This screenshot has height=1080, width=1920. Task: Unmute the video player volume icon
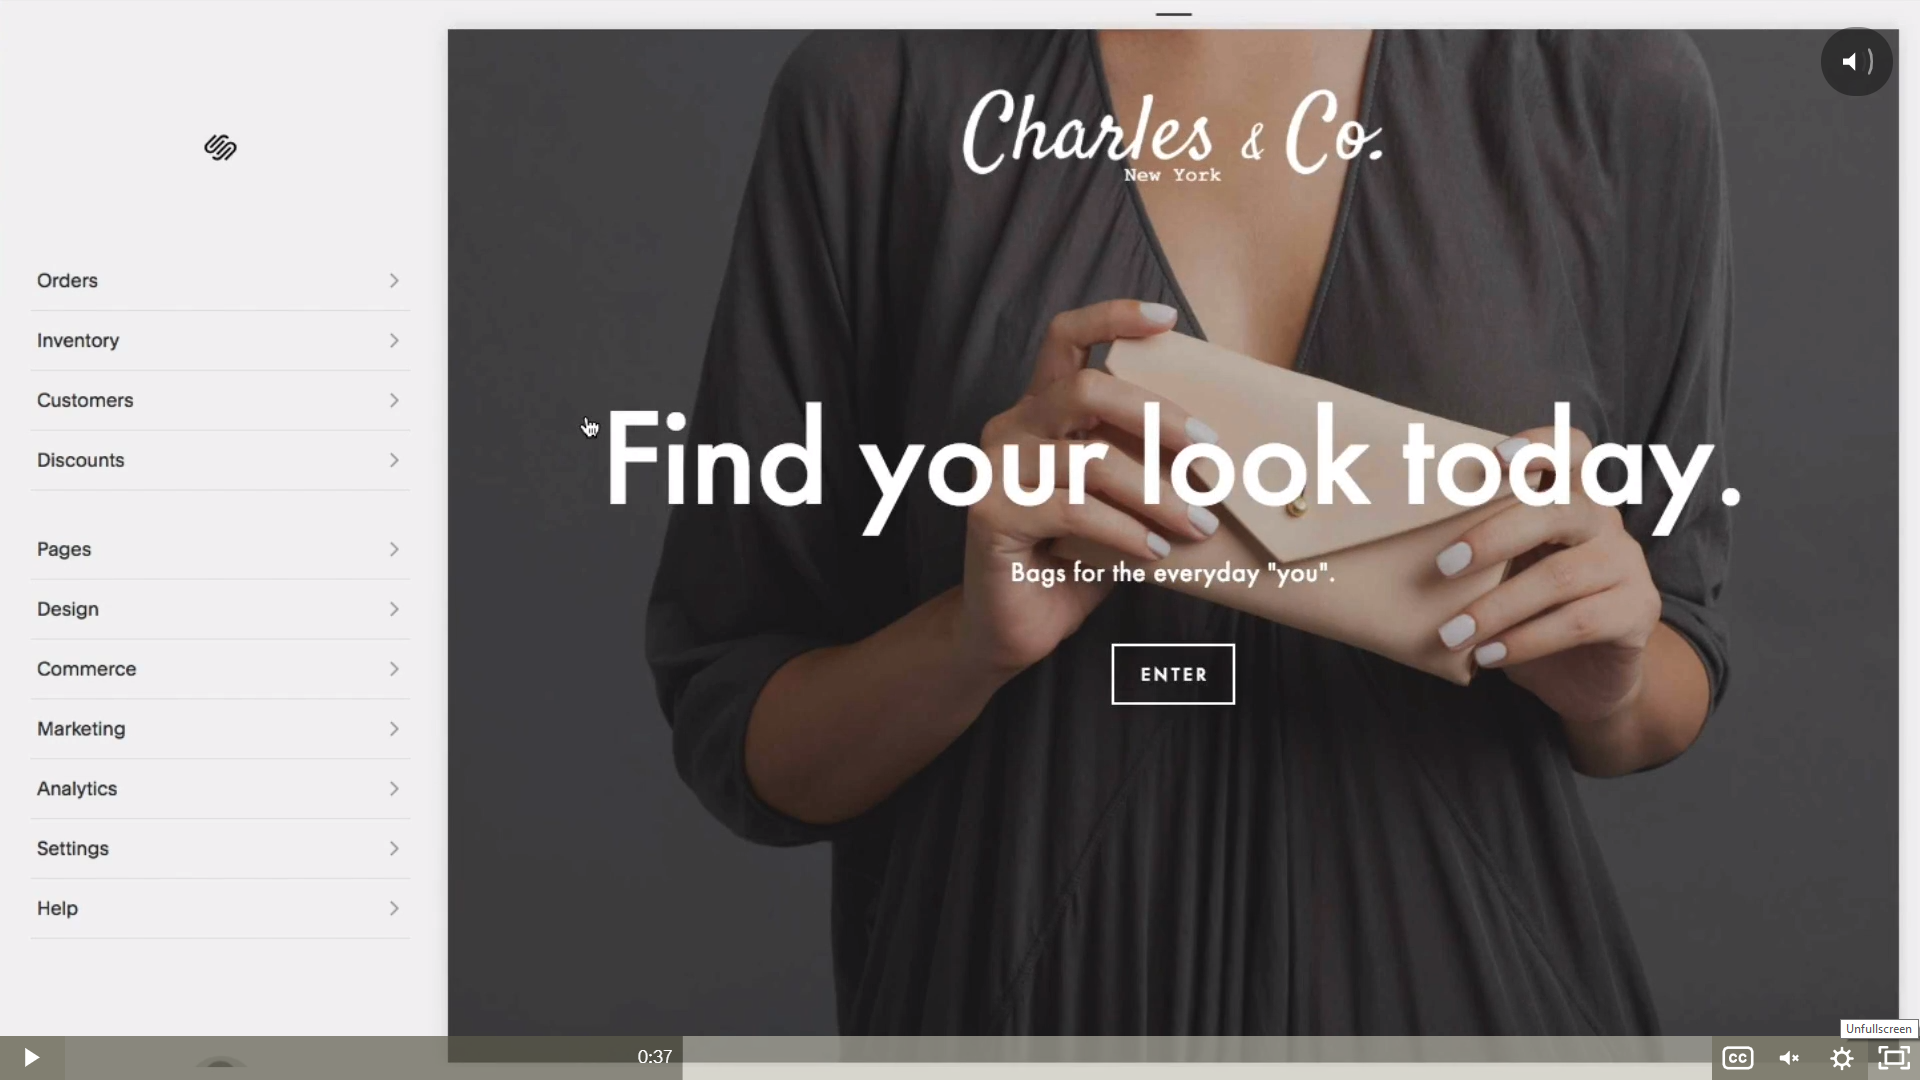(x=1789, y=1057)
